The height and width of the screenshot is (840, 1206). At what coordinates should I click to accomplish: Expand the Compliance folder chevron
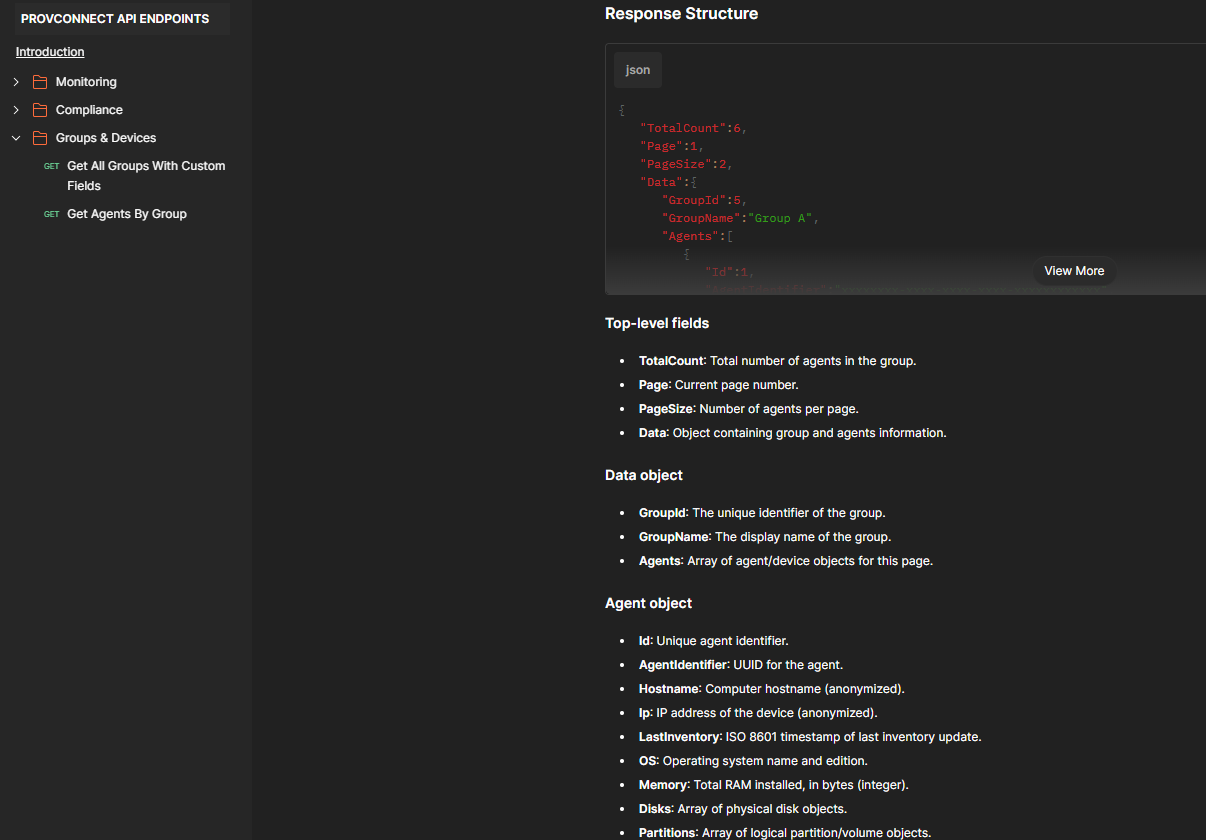[16, 110]
